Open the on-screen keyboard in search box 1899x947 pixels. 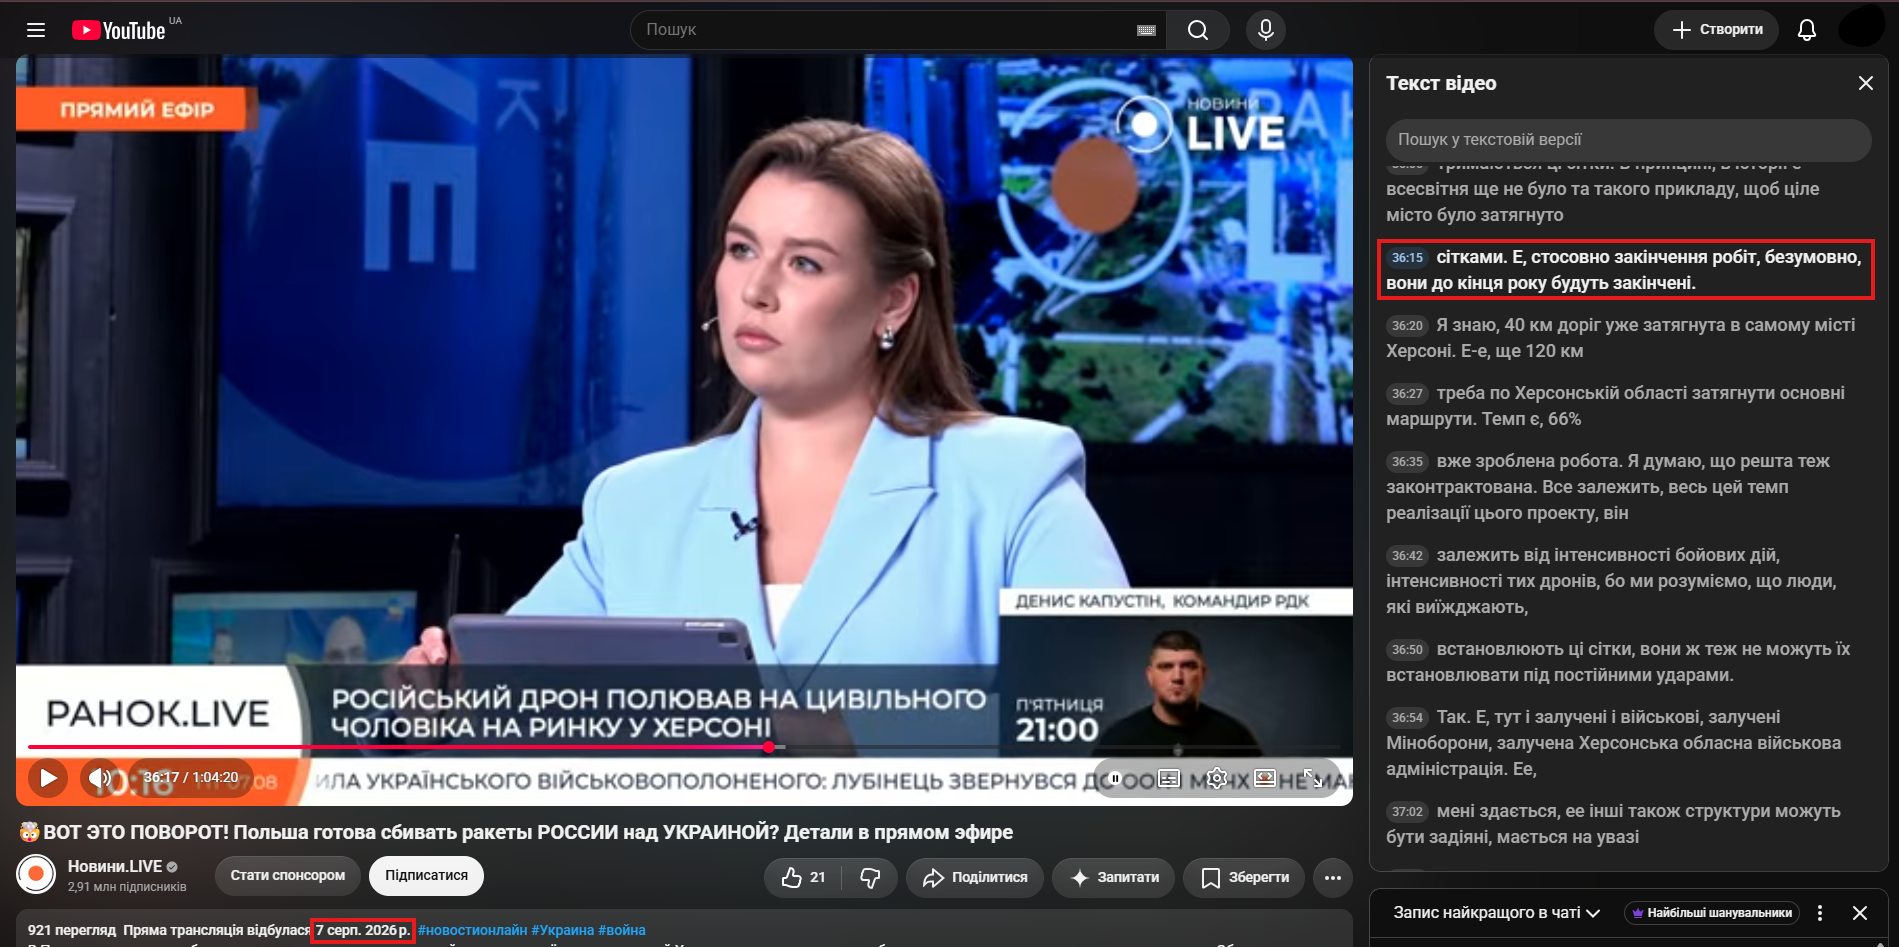(x=1146, y=30)
